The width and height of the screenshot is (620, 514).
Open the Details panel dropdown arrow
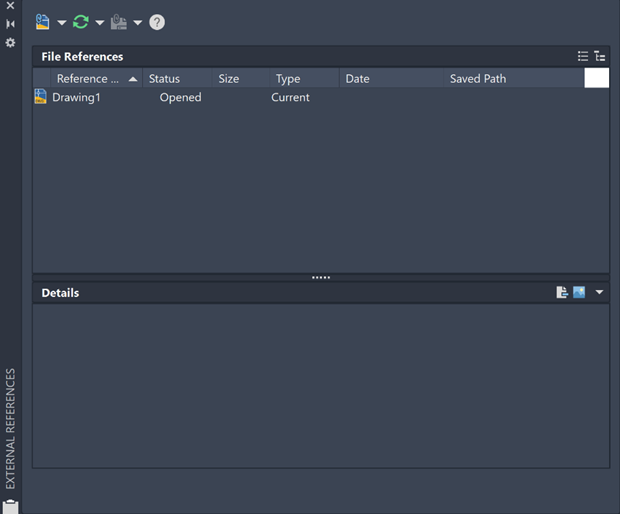tap(599, 293)
